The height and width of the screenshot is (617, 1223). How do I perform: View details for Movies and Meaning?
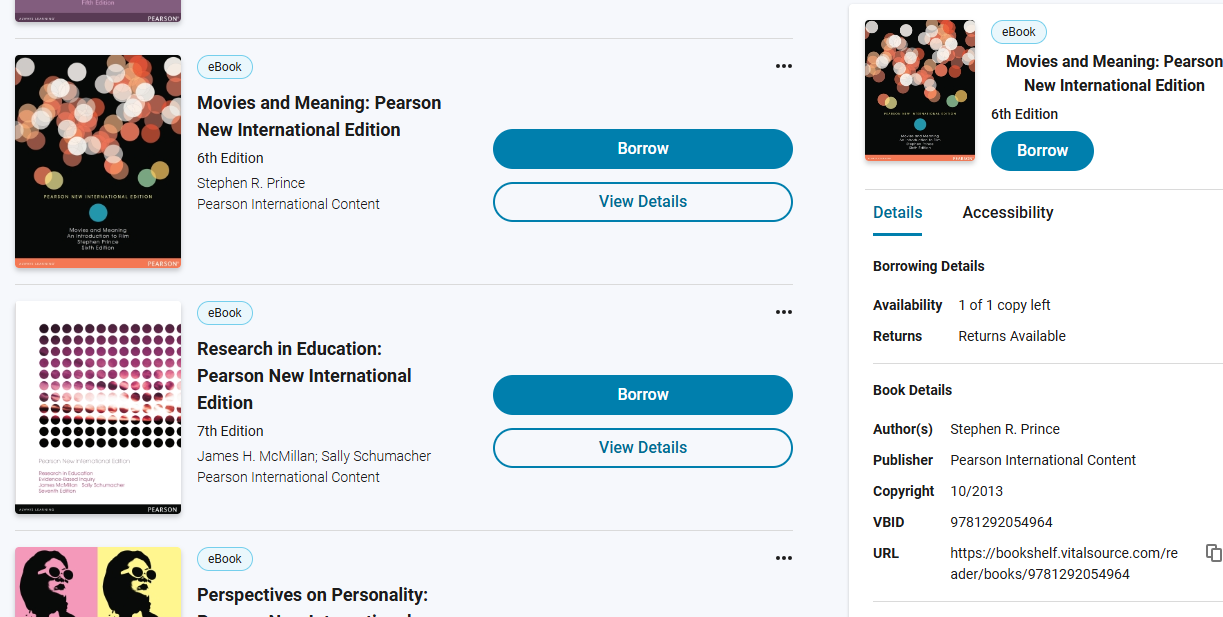coord(642,201)
